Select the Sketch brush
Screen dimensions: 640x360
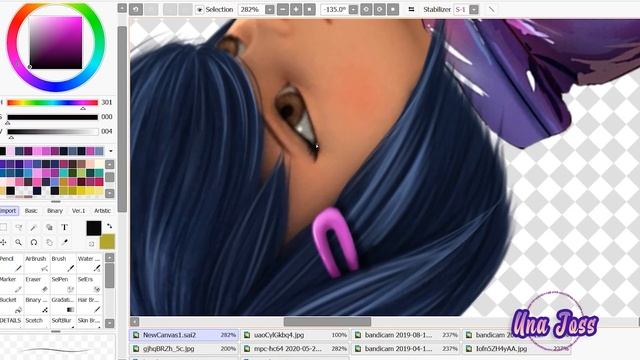coord(37,322)
